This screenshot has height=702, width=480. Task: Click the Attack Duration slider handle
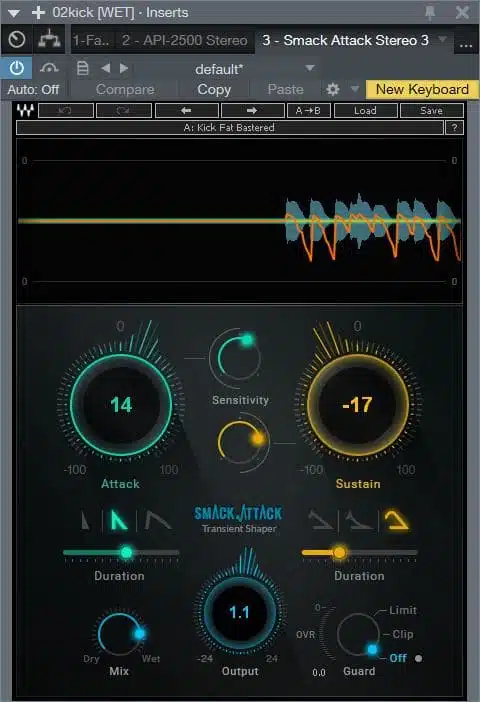(126, 552)
